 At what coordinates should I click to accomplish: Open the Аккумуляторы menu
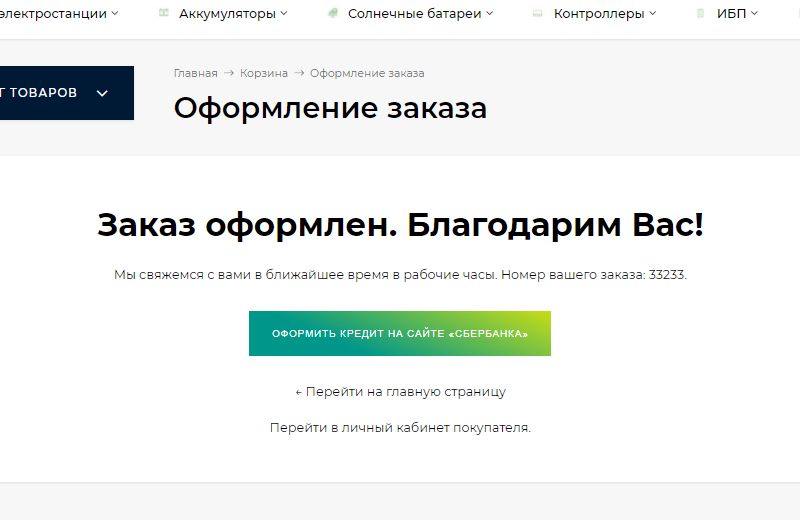click(x=227, y=14)
